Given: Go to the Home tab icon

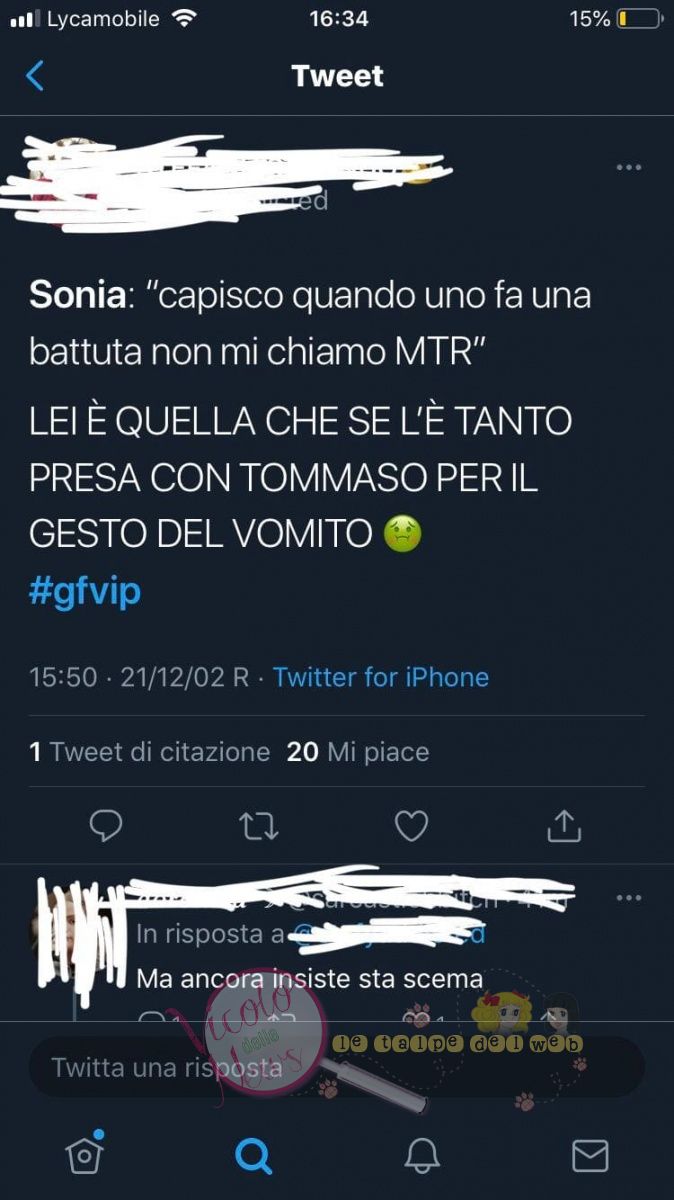Looking at the screenshot, I should [x=85, y=1155].
